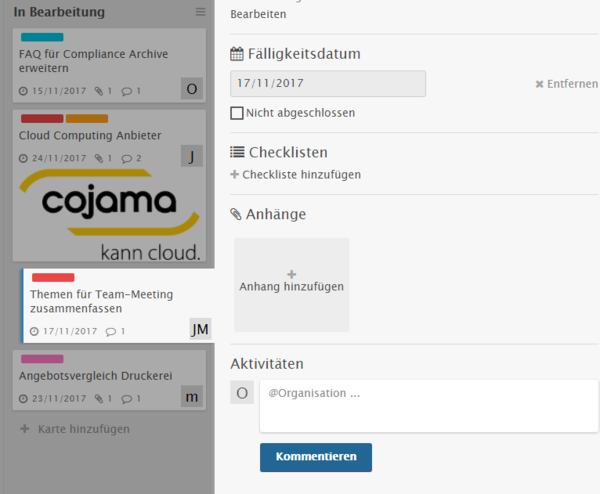600x494 pixels.
Task: Click the 'Fälligkeitsdatum' heading text
Action: pyautogui.click(x=304, y=54)
